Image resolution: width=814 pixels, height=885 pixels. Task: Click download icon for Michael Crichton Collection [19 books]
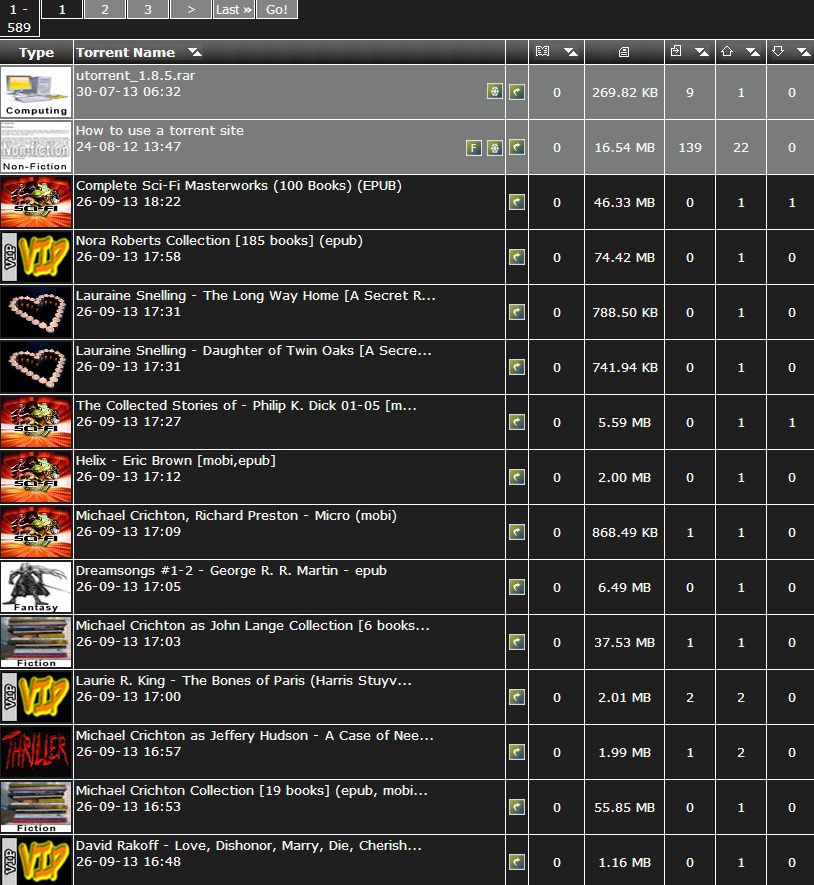pos(517,807)
